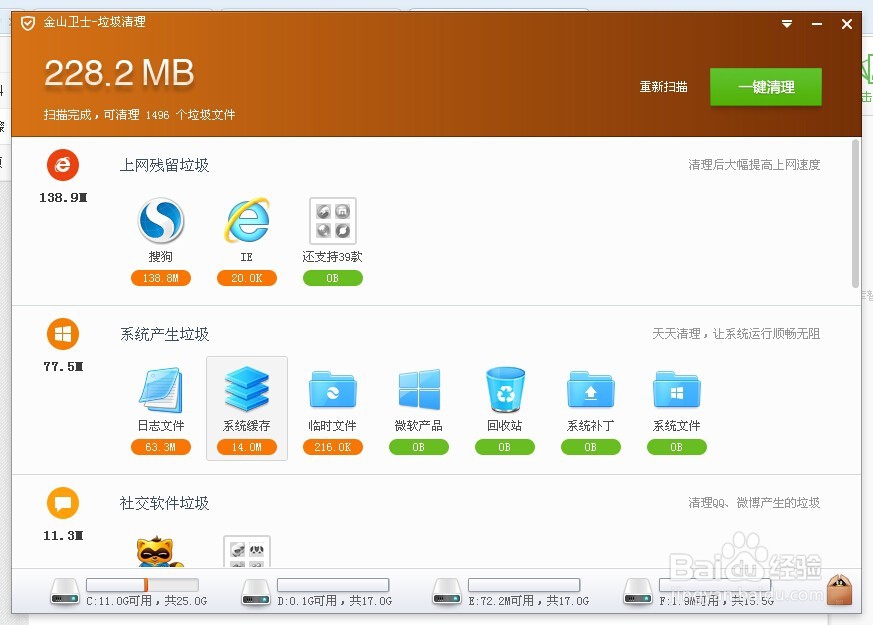Click the F: drive disk icon

[x=637, y=592]
